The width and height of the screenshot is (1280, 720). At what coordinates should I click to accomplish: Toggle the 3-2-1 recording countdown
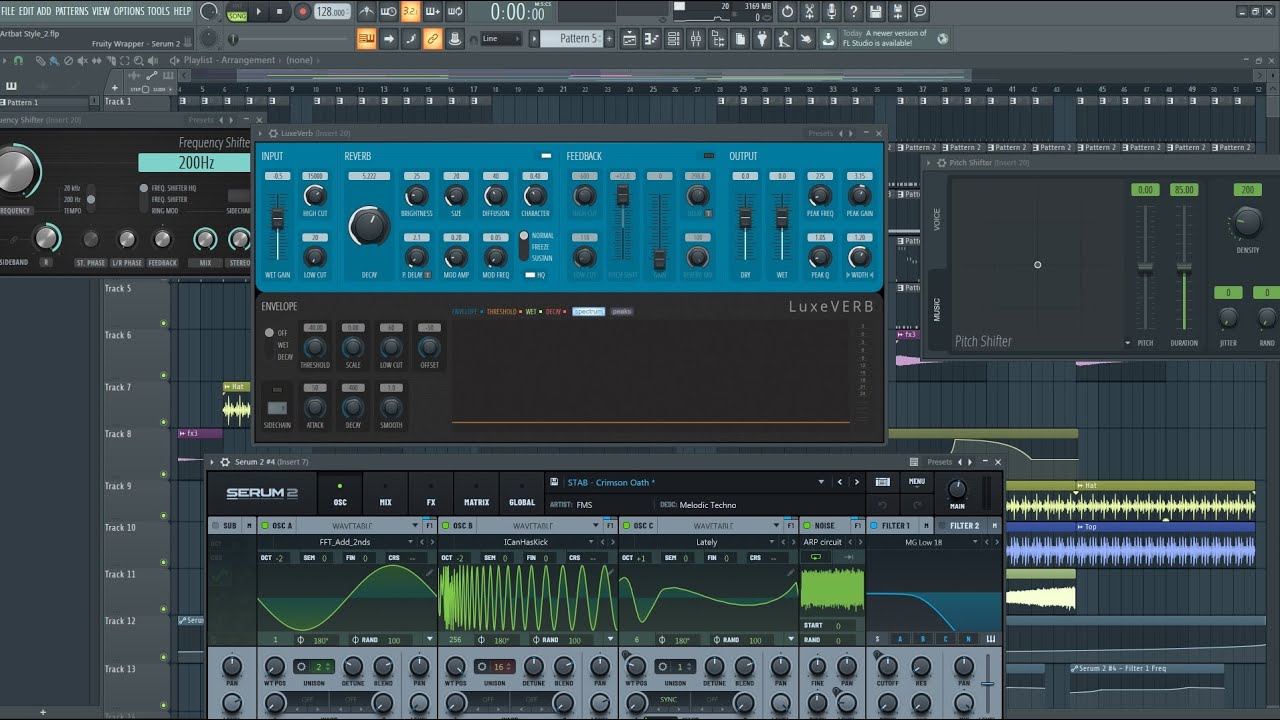point(409,12)
